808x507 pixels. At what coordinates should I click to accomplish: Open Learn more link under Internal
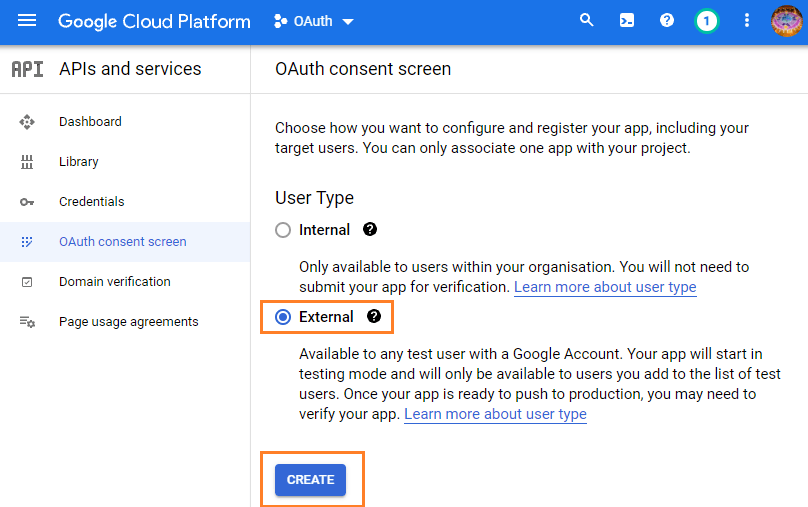[605, 287]
